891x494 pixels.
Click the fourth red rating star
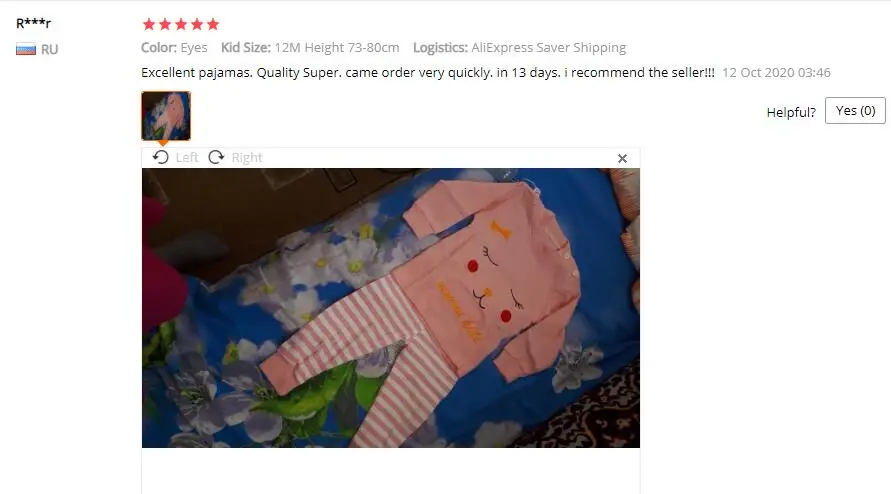(x=197, y=24)
